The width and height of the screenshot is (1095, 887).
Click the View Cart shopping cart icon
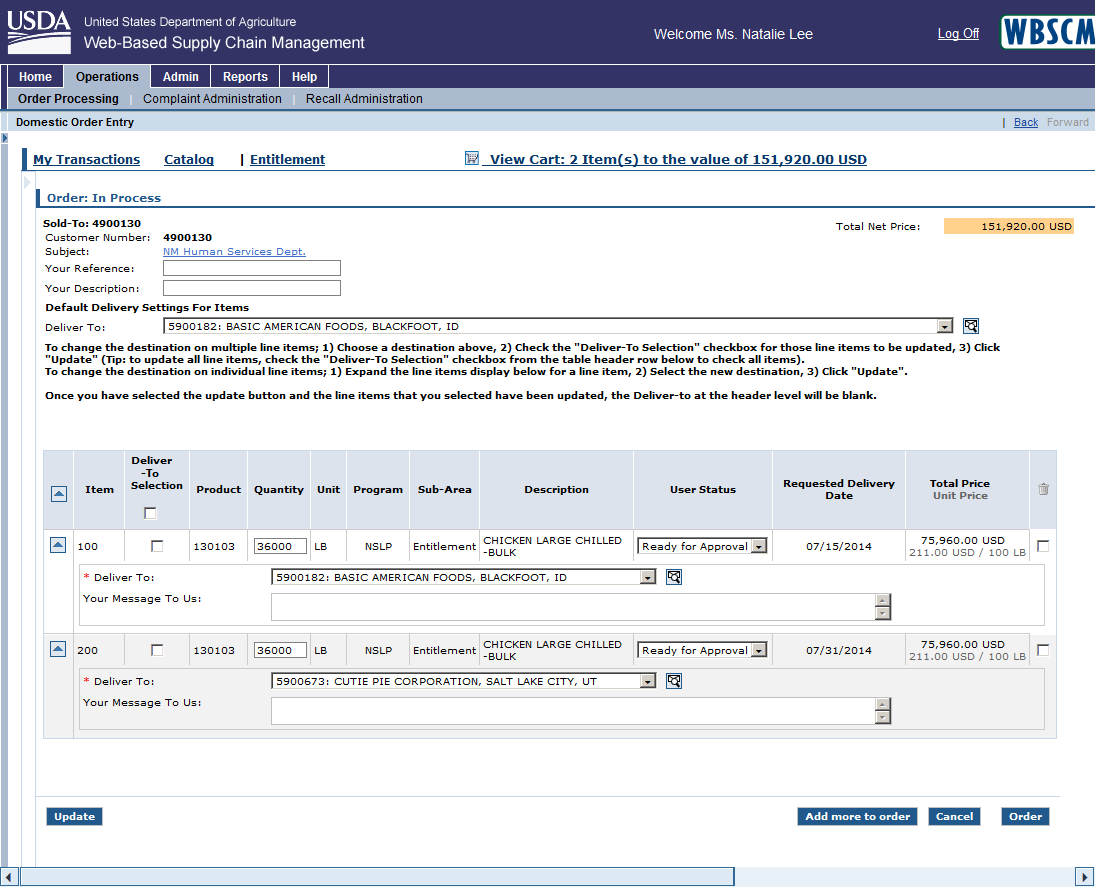tap(472, 159)
